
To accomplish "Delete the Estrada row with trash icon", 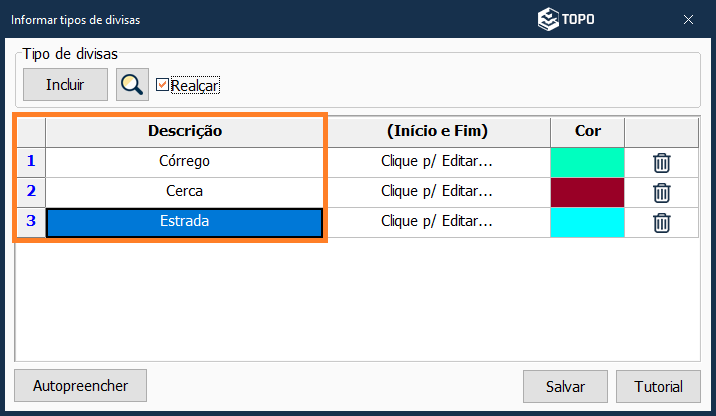I will tap(661, 222).
